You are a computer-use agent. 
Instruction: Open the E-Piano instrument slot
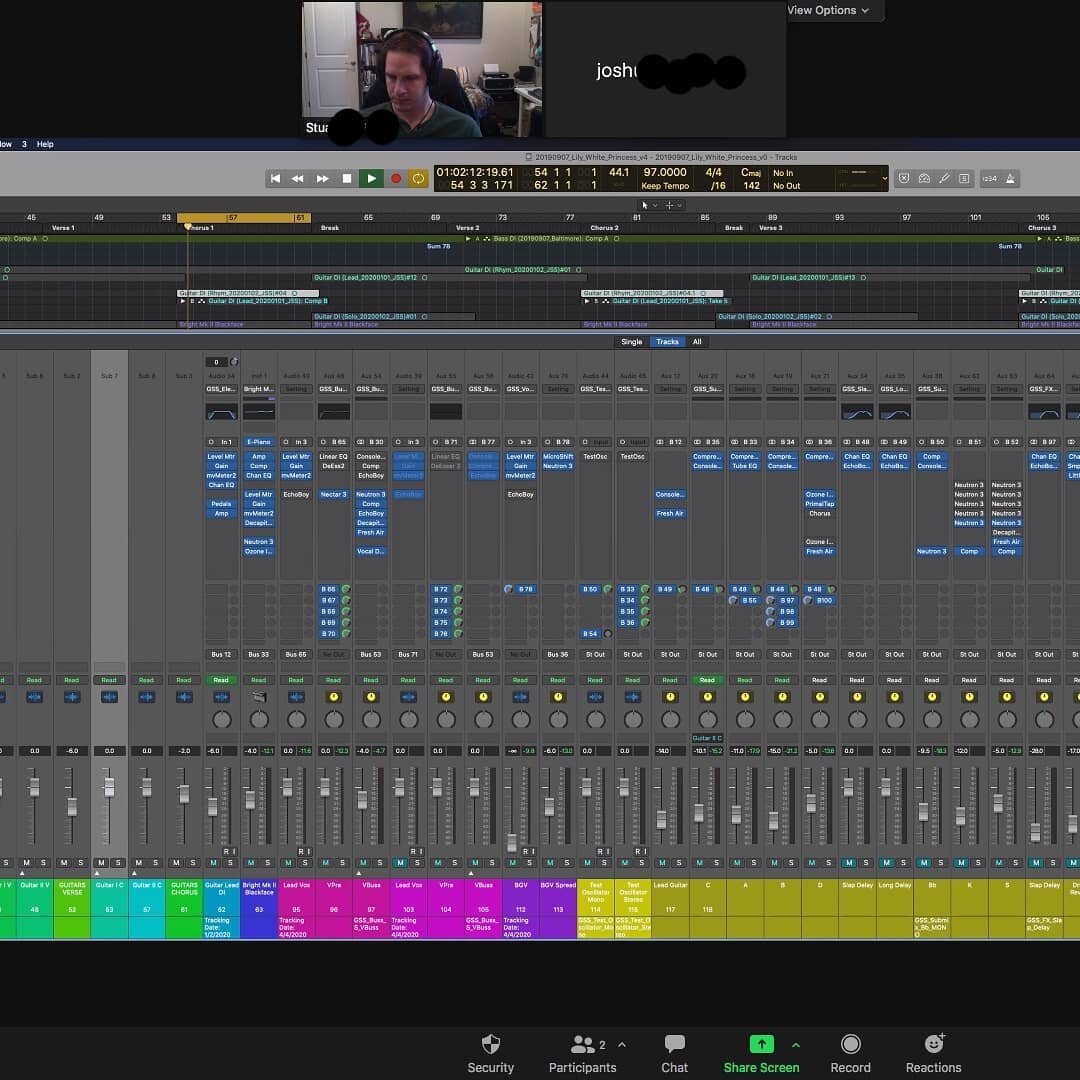[x=259, y=442]
